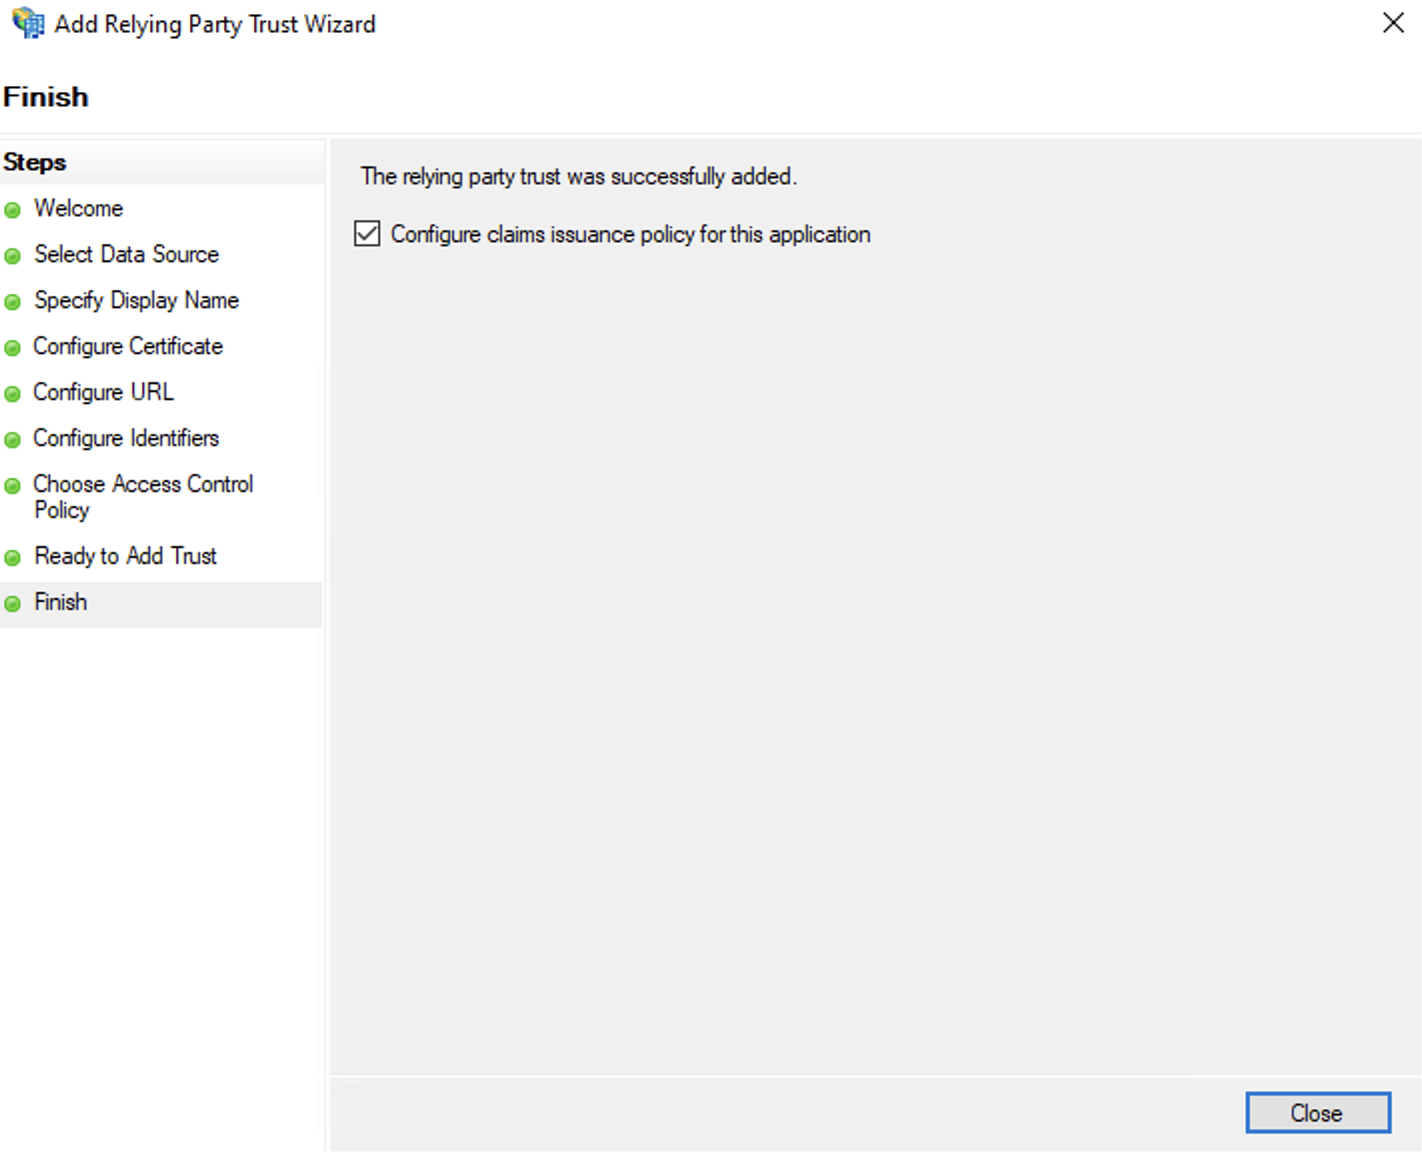This screenshot has height=1152, width=1422.
Task: Click the green indicator next to Ready to Add Trust
Action: 13,558
